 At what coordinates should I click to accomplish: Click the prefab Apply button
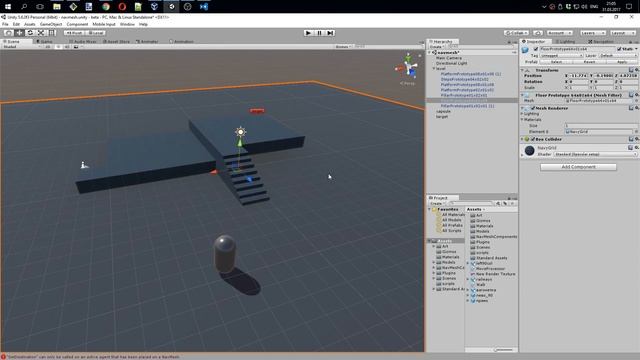(x=622, y=62)
